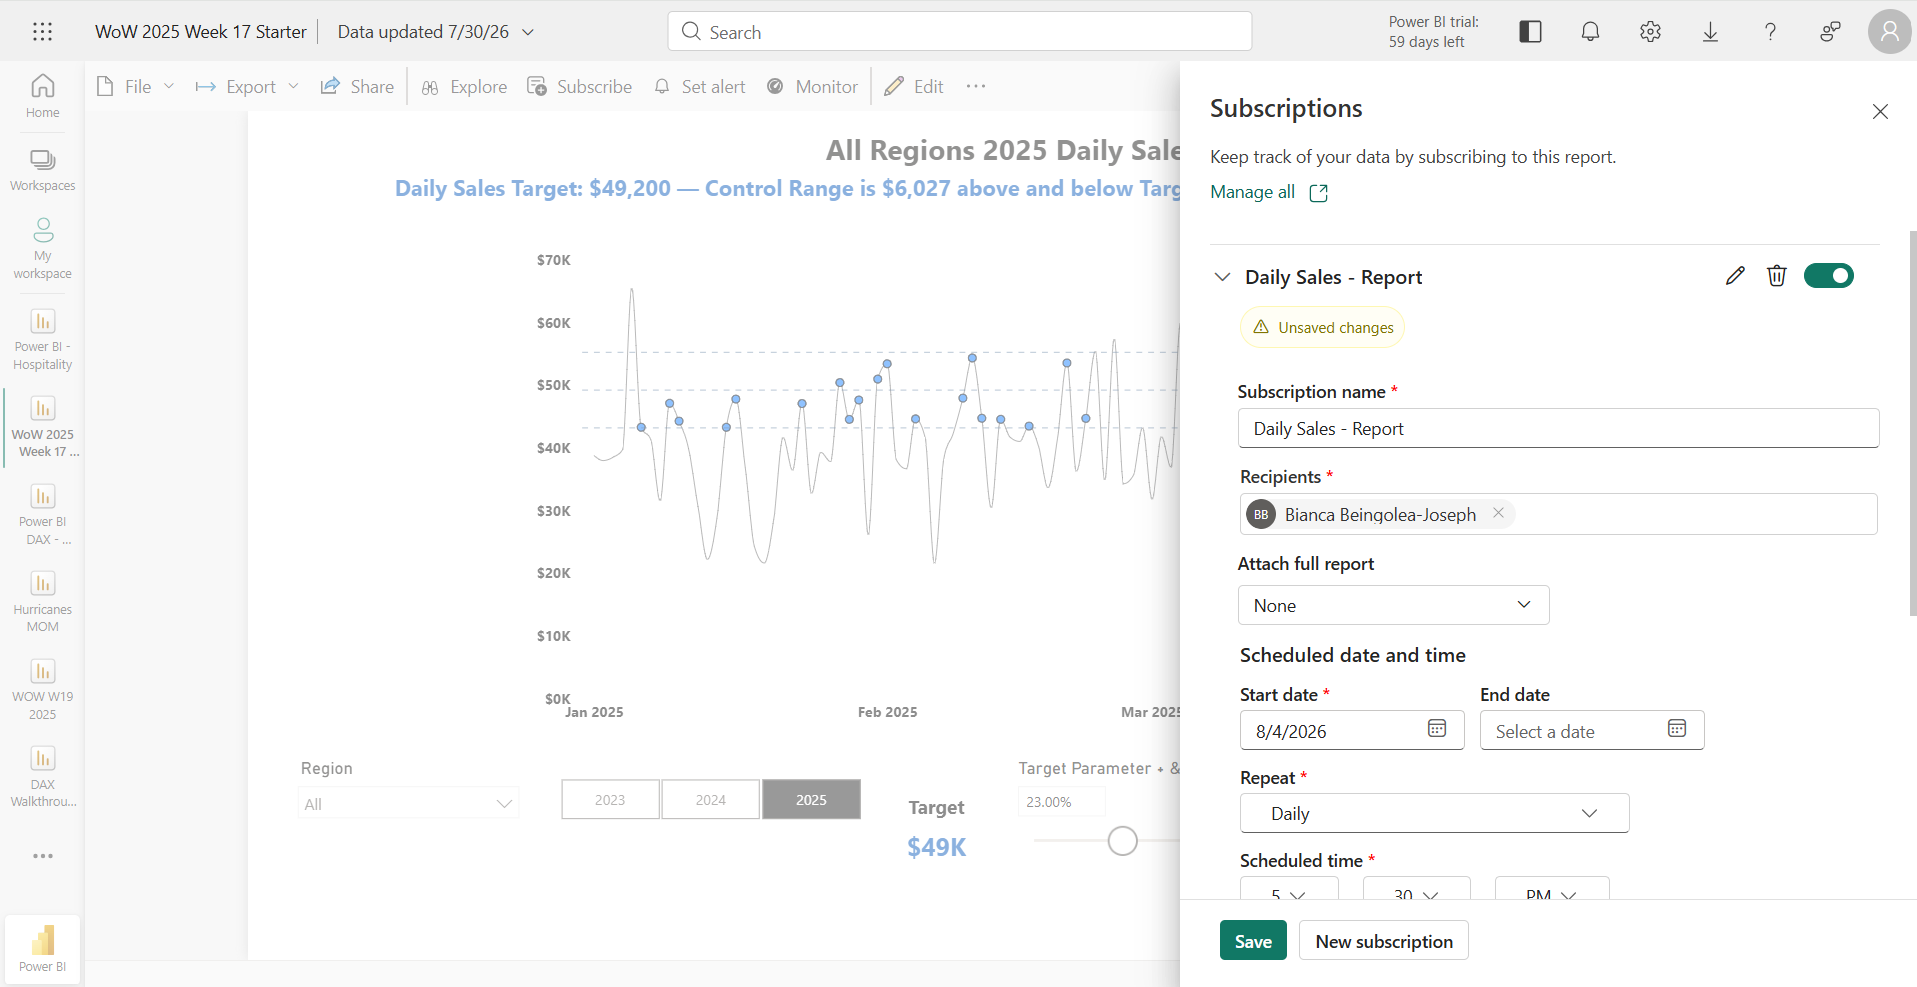Open the WoW 2025 Week 17 report shortcut
Viewport: 1917px width, 987px height.
click(42, 426)
